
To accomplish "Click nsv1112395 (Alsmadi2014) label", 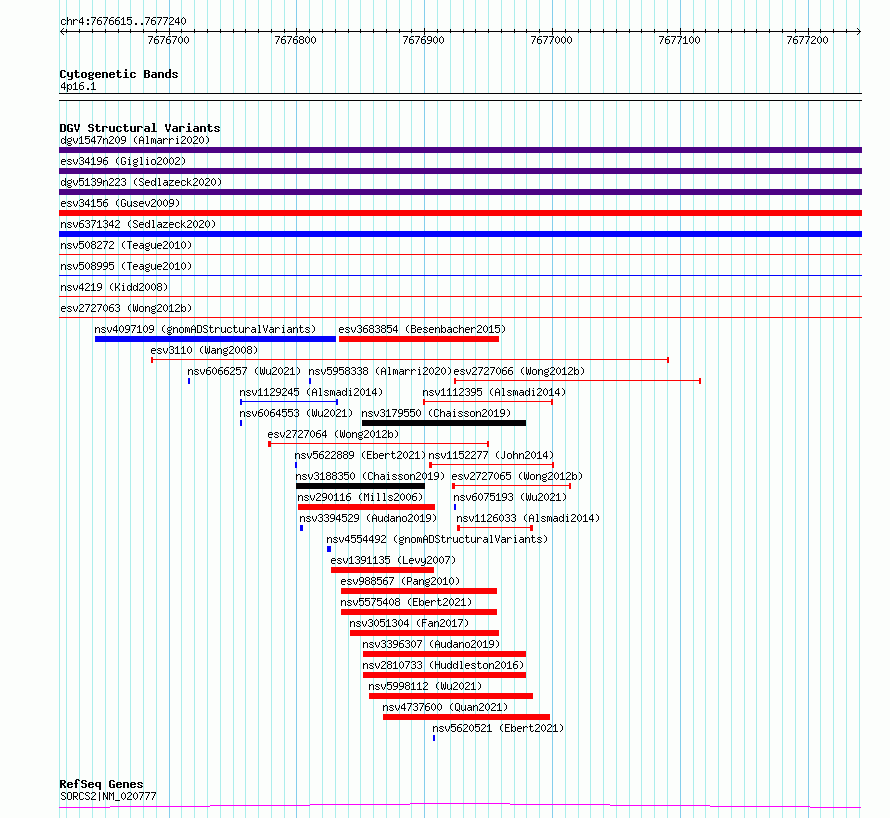I will (x=494, y=392).
